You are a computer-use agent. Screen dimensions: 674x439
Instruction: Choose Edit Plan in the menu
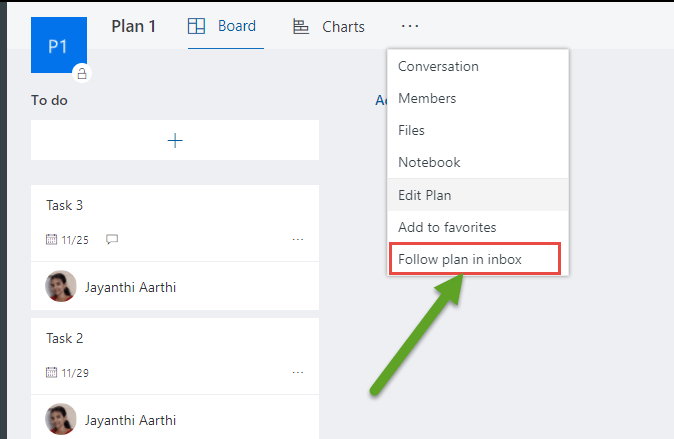pos(425,195)
